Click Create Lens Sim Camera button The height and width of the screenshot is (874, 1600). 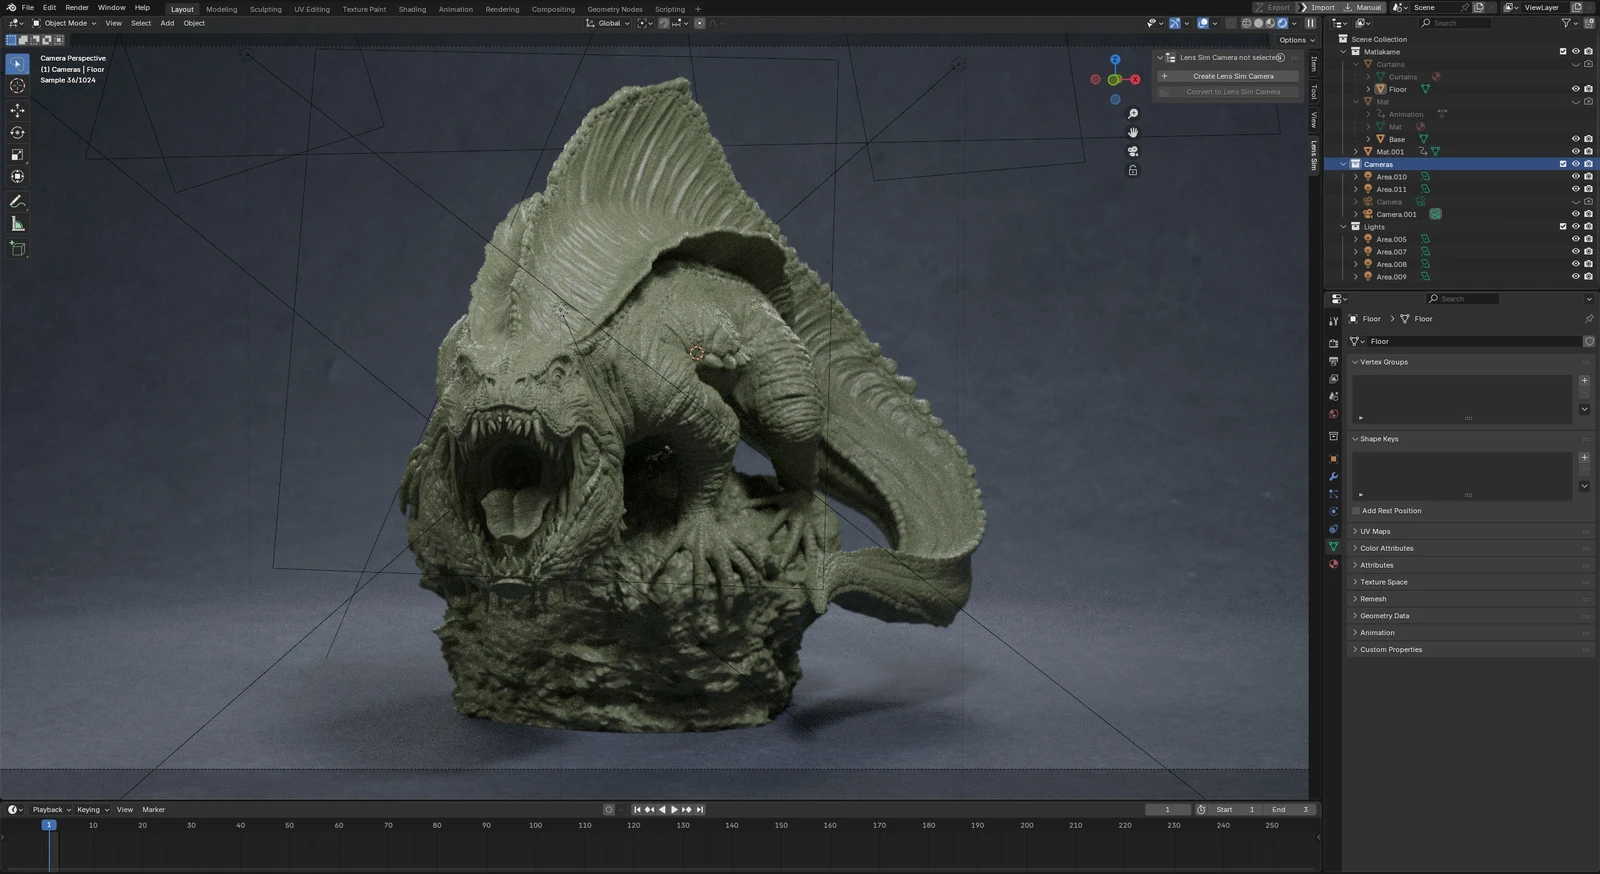click(1233, 76)
